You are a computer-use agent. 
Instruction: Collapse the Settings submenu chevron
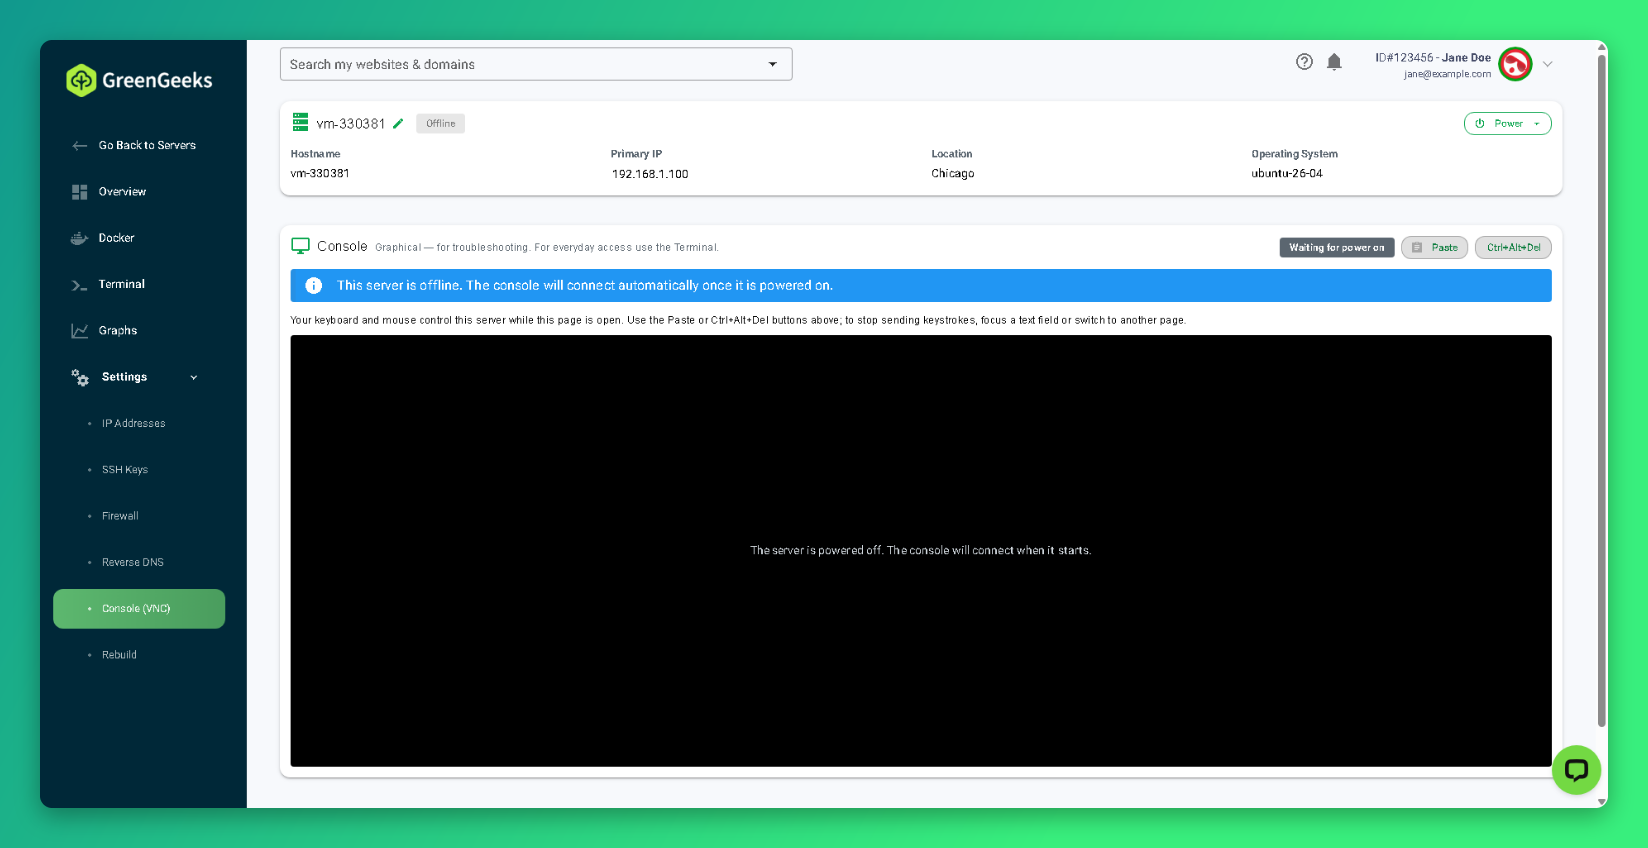tap(194, 378)
